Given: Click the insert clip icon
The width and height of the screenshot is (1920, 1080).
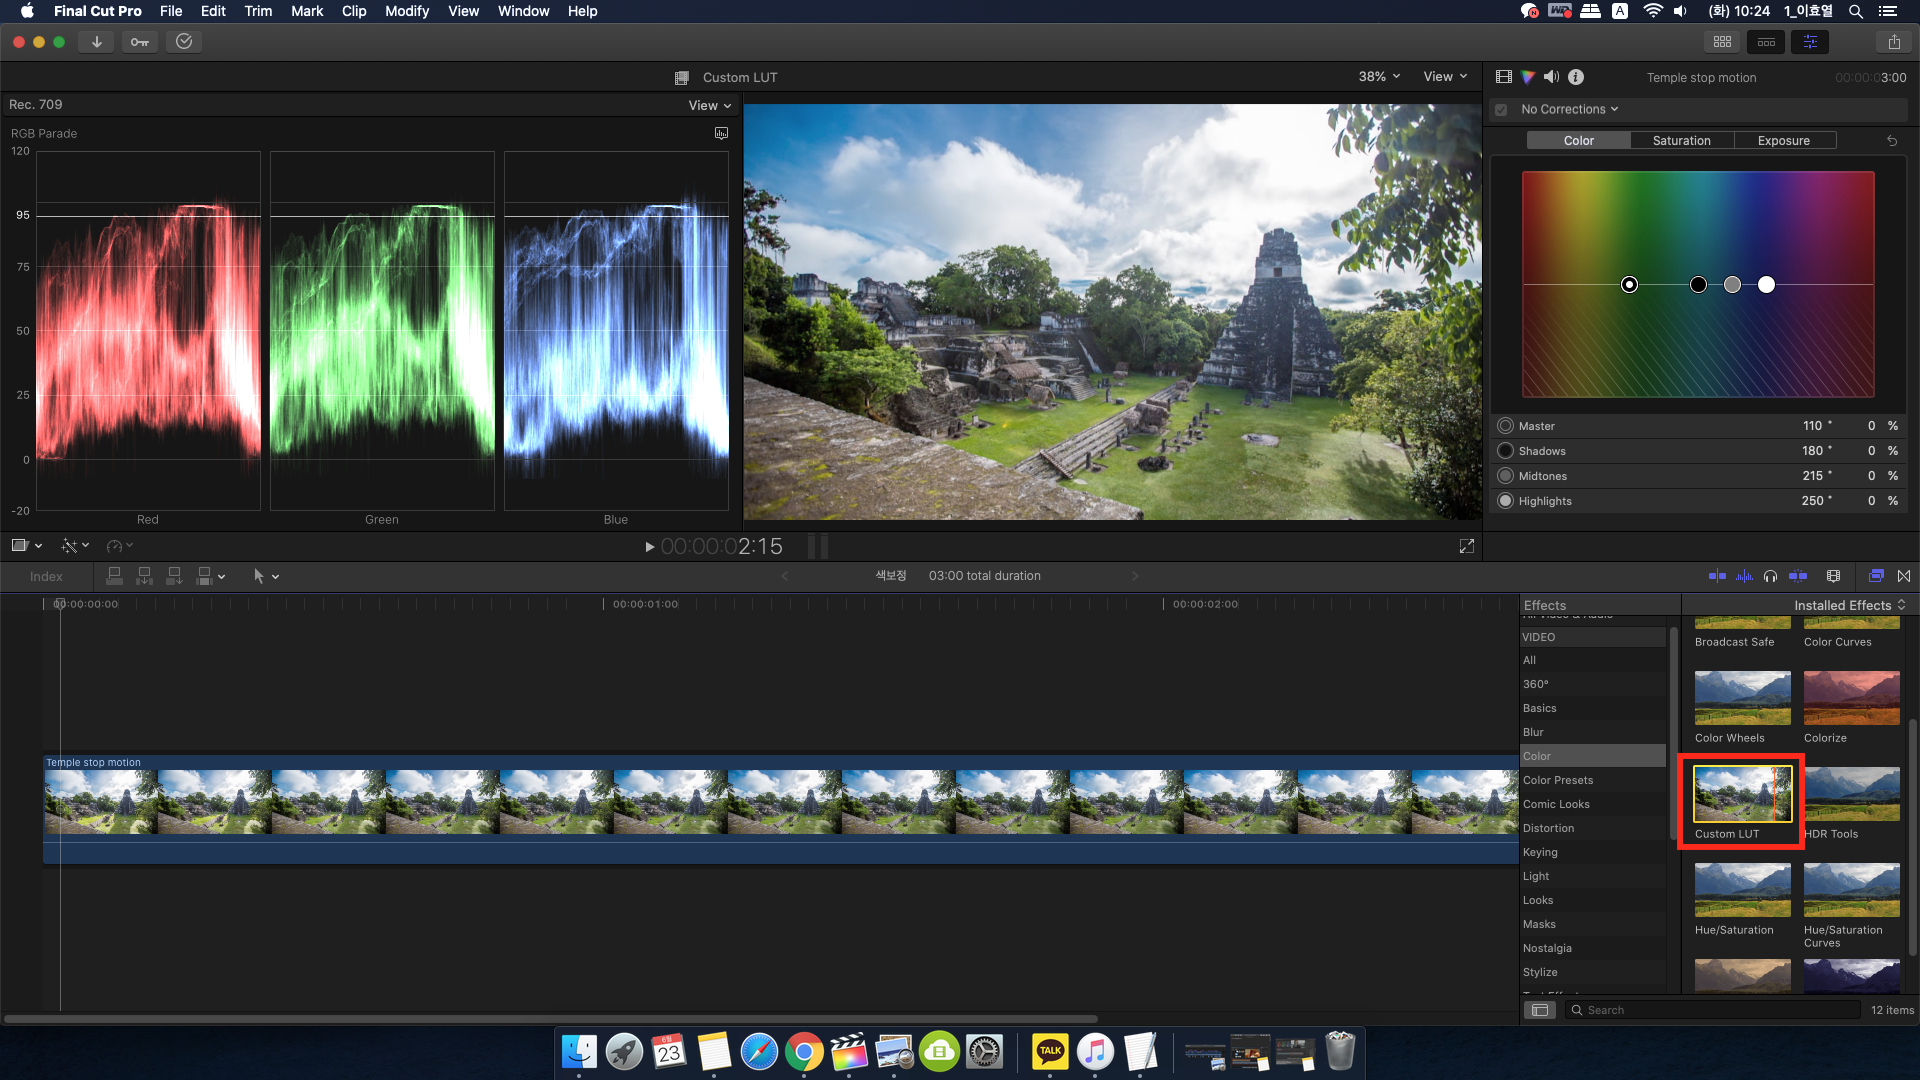Looking at the screenshot, I should point(144,576).
